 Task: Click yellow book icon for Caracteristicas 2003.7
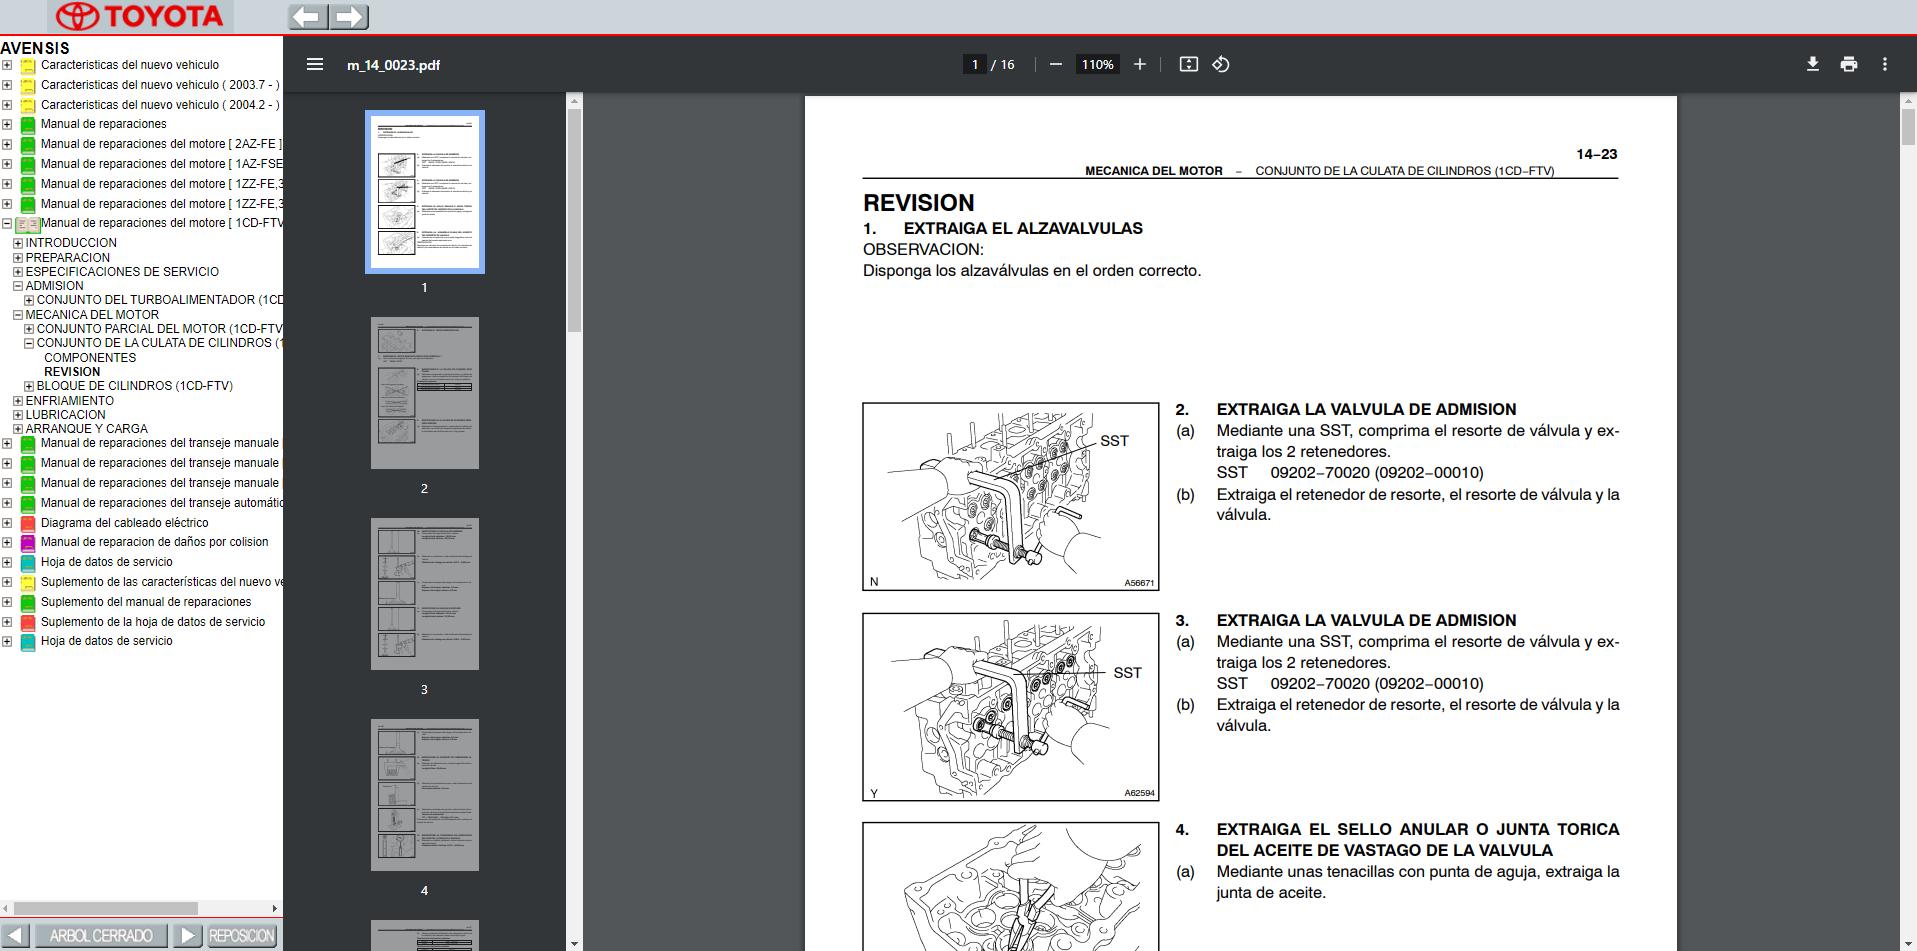pyautogui.click(x=28, y=86)
